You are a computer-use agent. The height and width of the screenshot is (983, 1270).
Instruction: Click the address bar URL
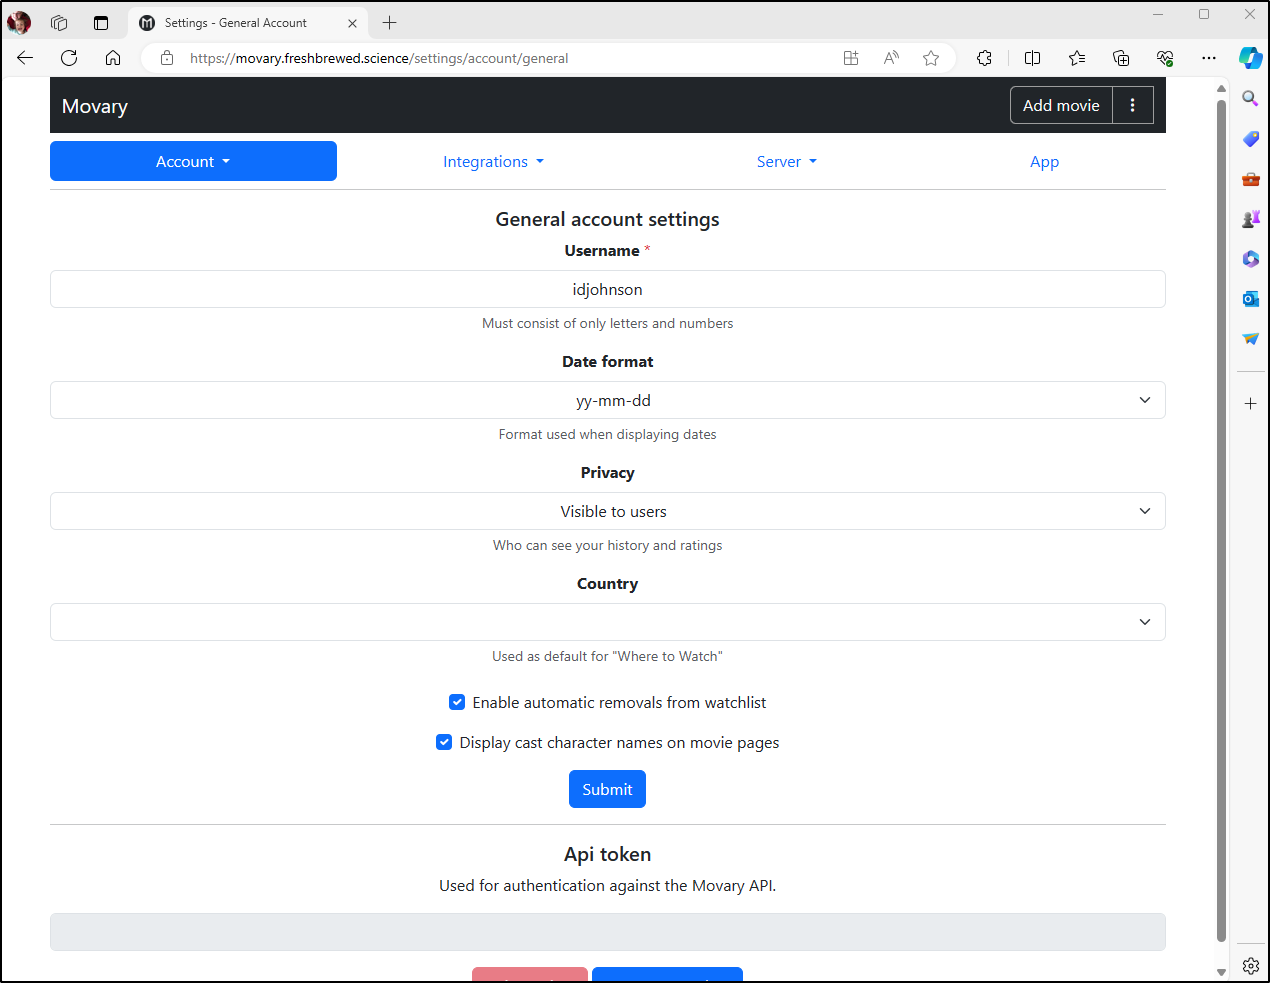click(x=379, y=58)
